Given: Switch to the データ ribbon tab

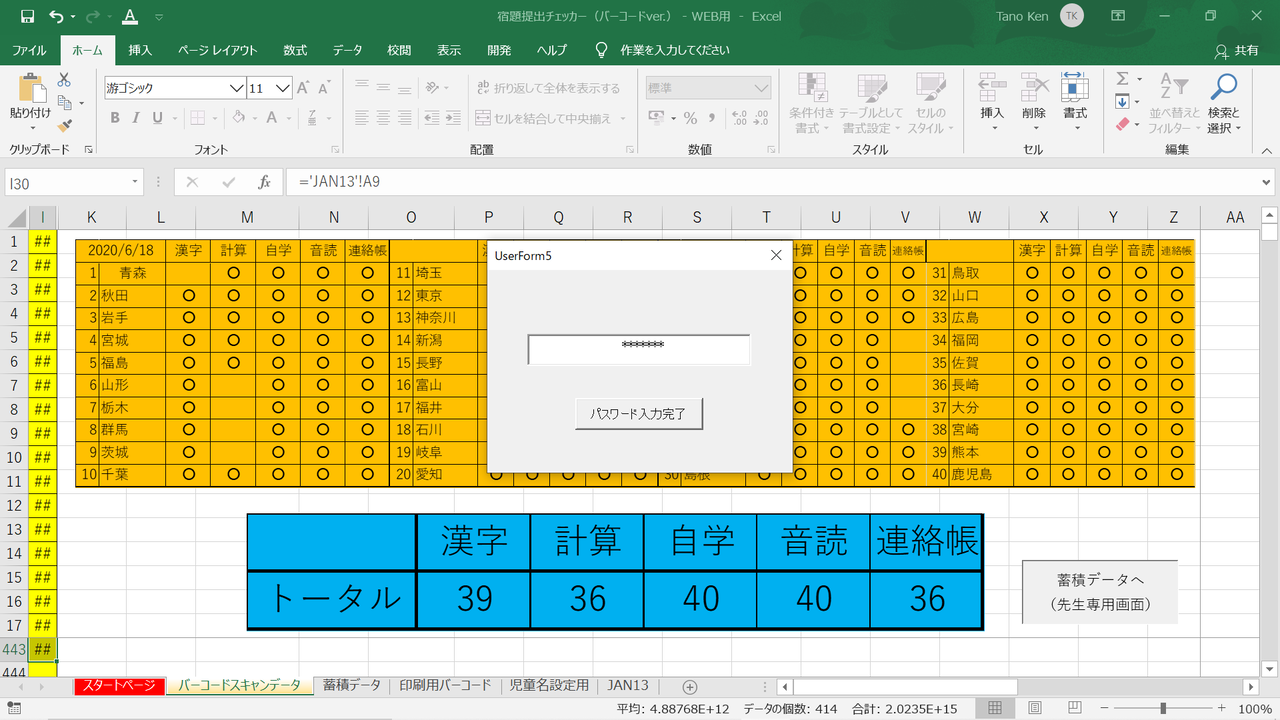Looking at the screenshot, I should pos(348,50).
